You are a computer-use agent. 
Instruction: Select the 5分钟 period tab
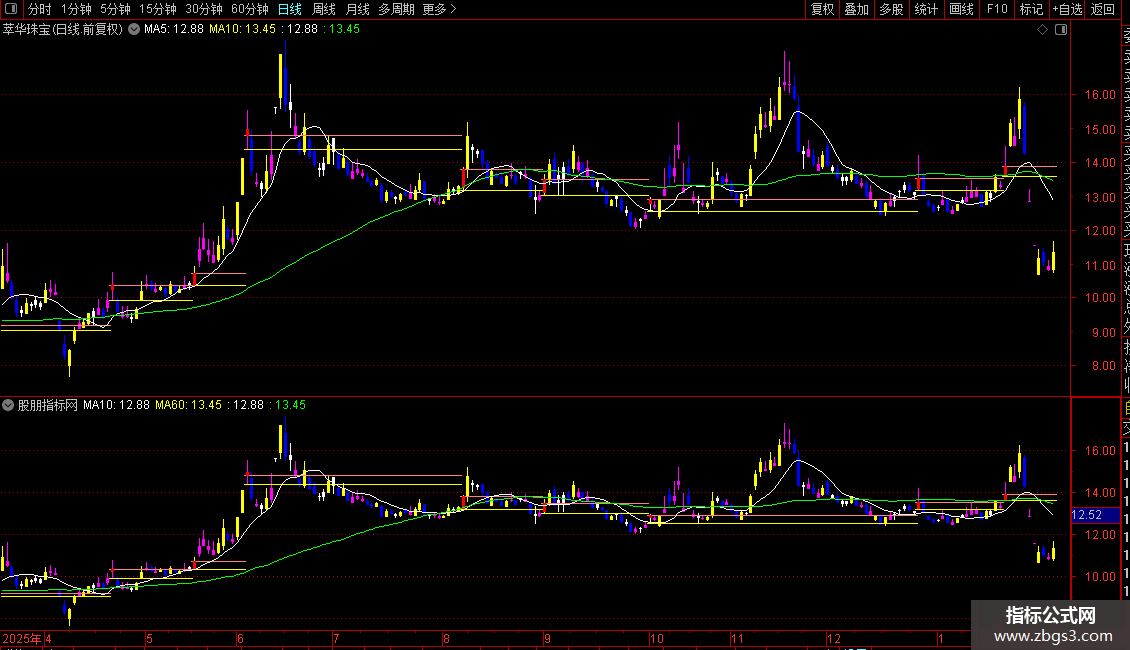[x=115, y=9]
